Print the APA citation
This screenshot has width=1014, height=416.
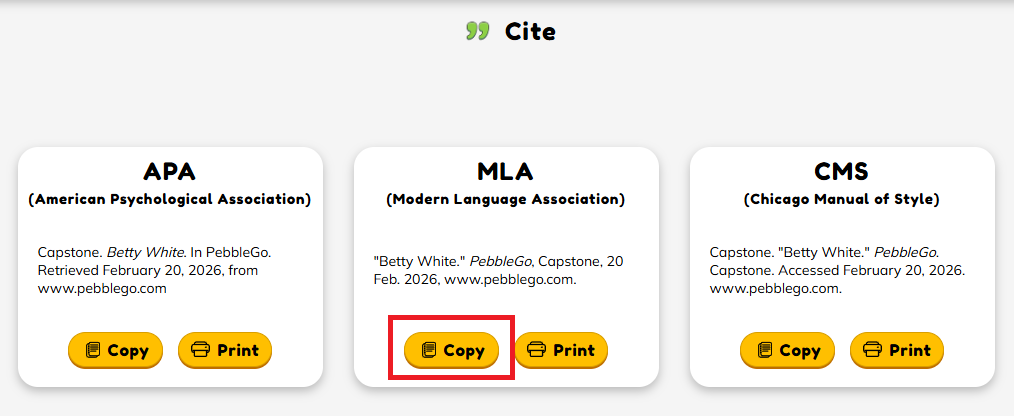point(225,350)
